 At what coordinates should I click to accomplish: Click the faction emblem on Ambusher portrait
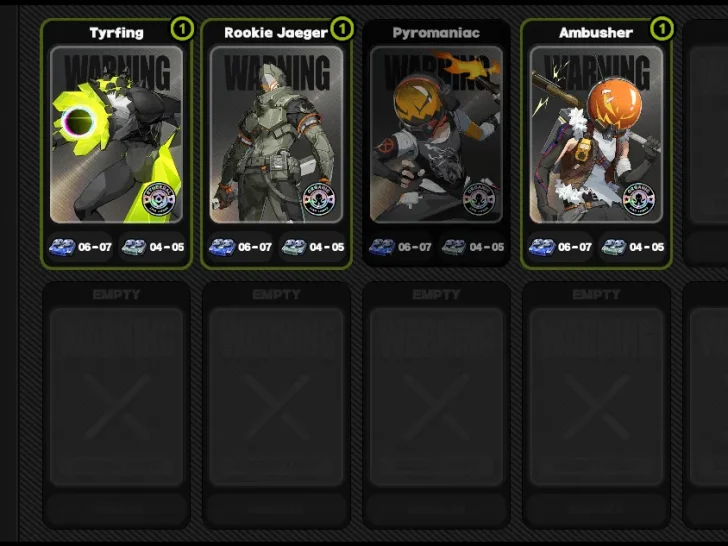[x=639, y=199]
